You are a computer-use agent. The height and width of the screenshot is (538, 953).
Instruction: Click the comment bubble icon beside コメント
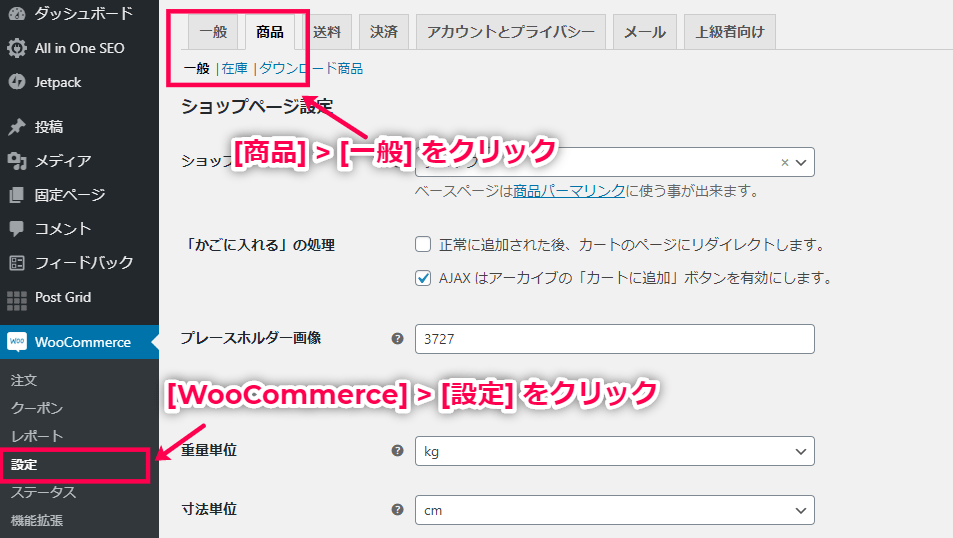tap(17, 229)
